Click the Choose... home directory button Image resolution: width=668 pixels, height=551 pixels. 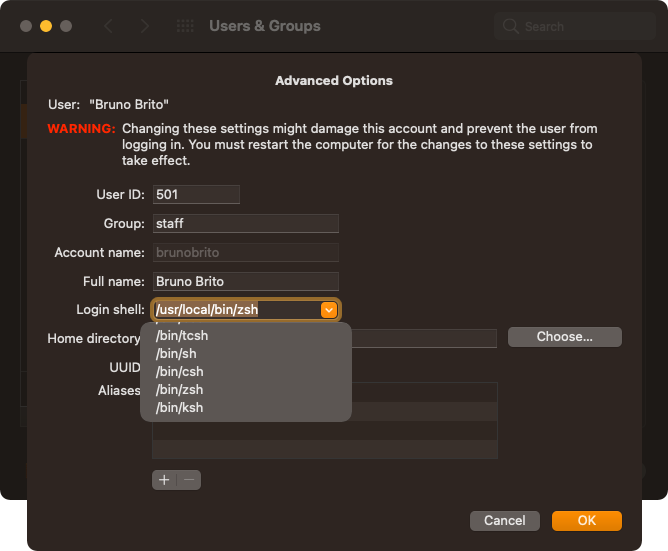tap(564, 337)
